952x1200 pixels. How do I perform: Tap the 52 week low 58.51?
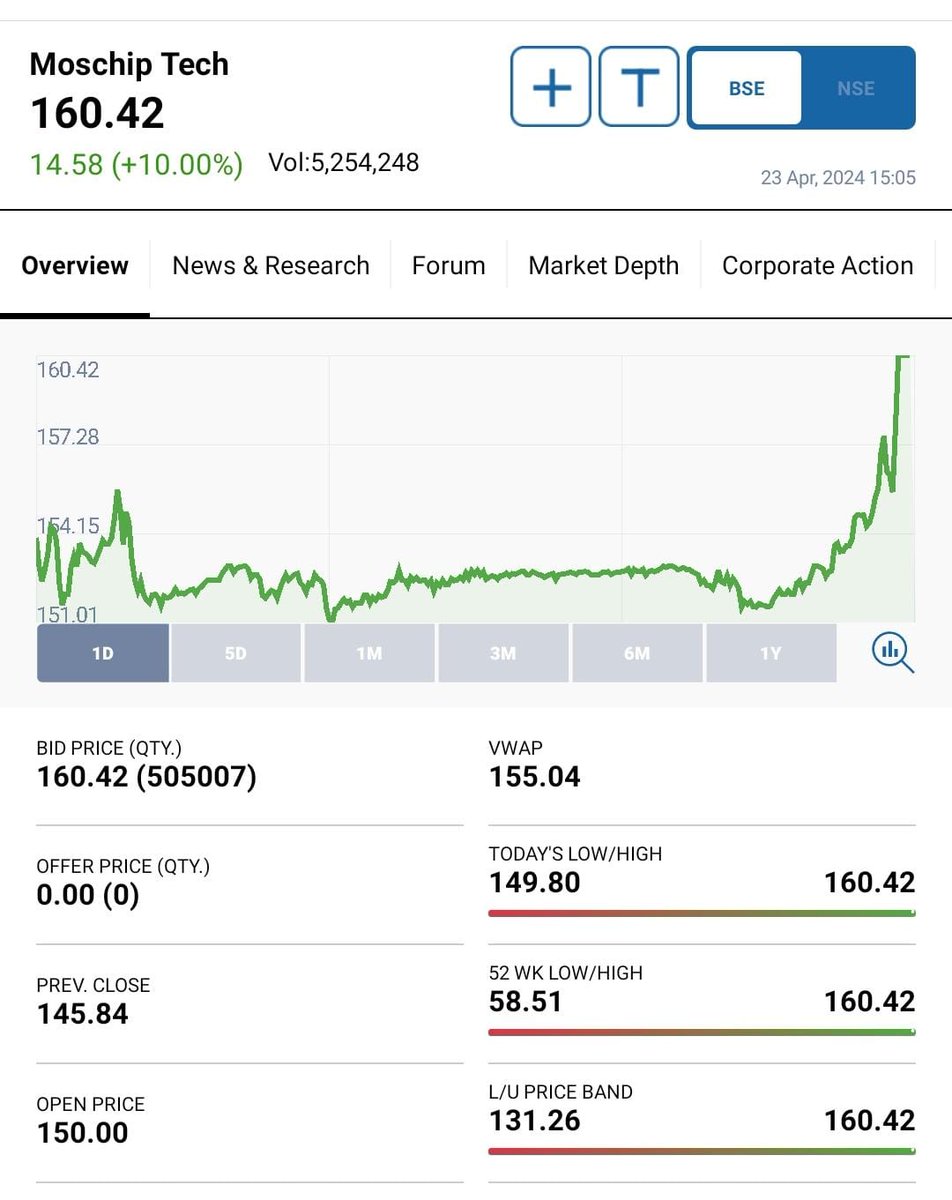click(x=525, y=1001)
